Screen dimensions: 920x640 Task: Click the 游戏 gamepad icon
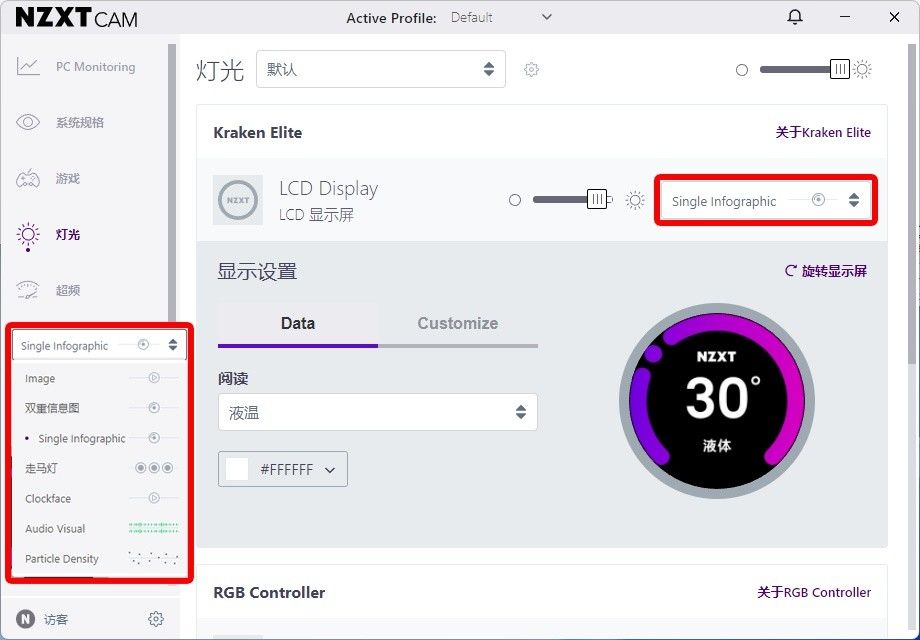[28, 178]
